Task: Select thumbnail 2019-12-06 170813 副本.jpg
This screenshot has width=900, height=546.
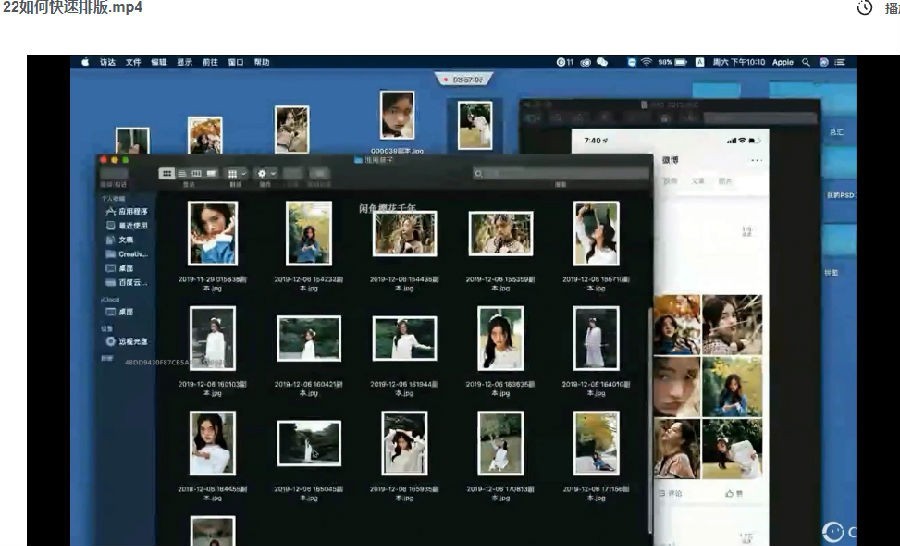Action: [501, 443]
